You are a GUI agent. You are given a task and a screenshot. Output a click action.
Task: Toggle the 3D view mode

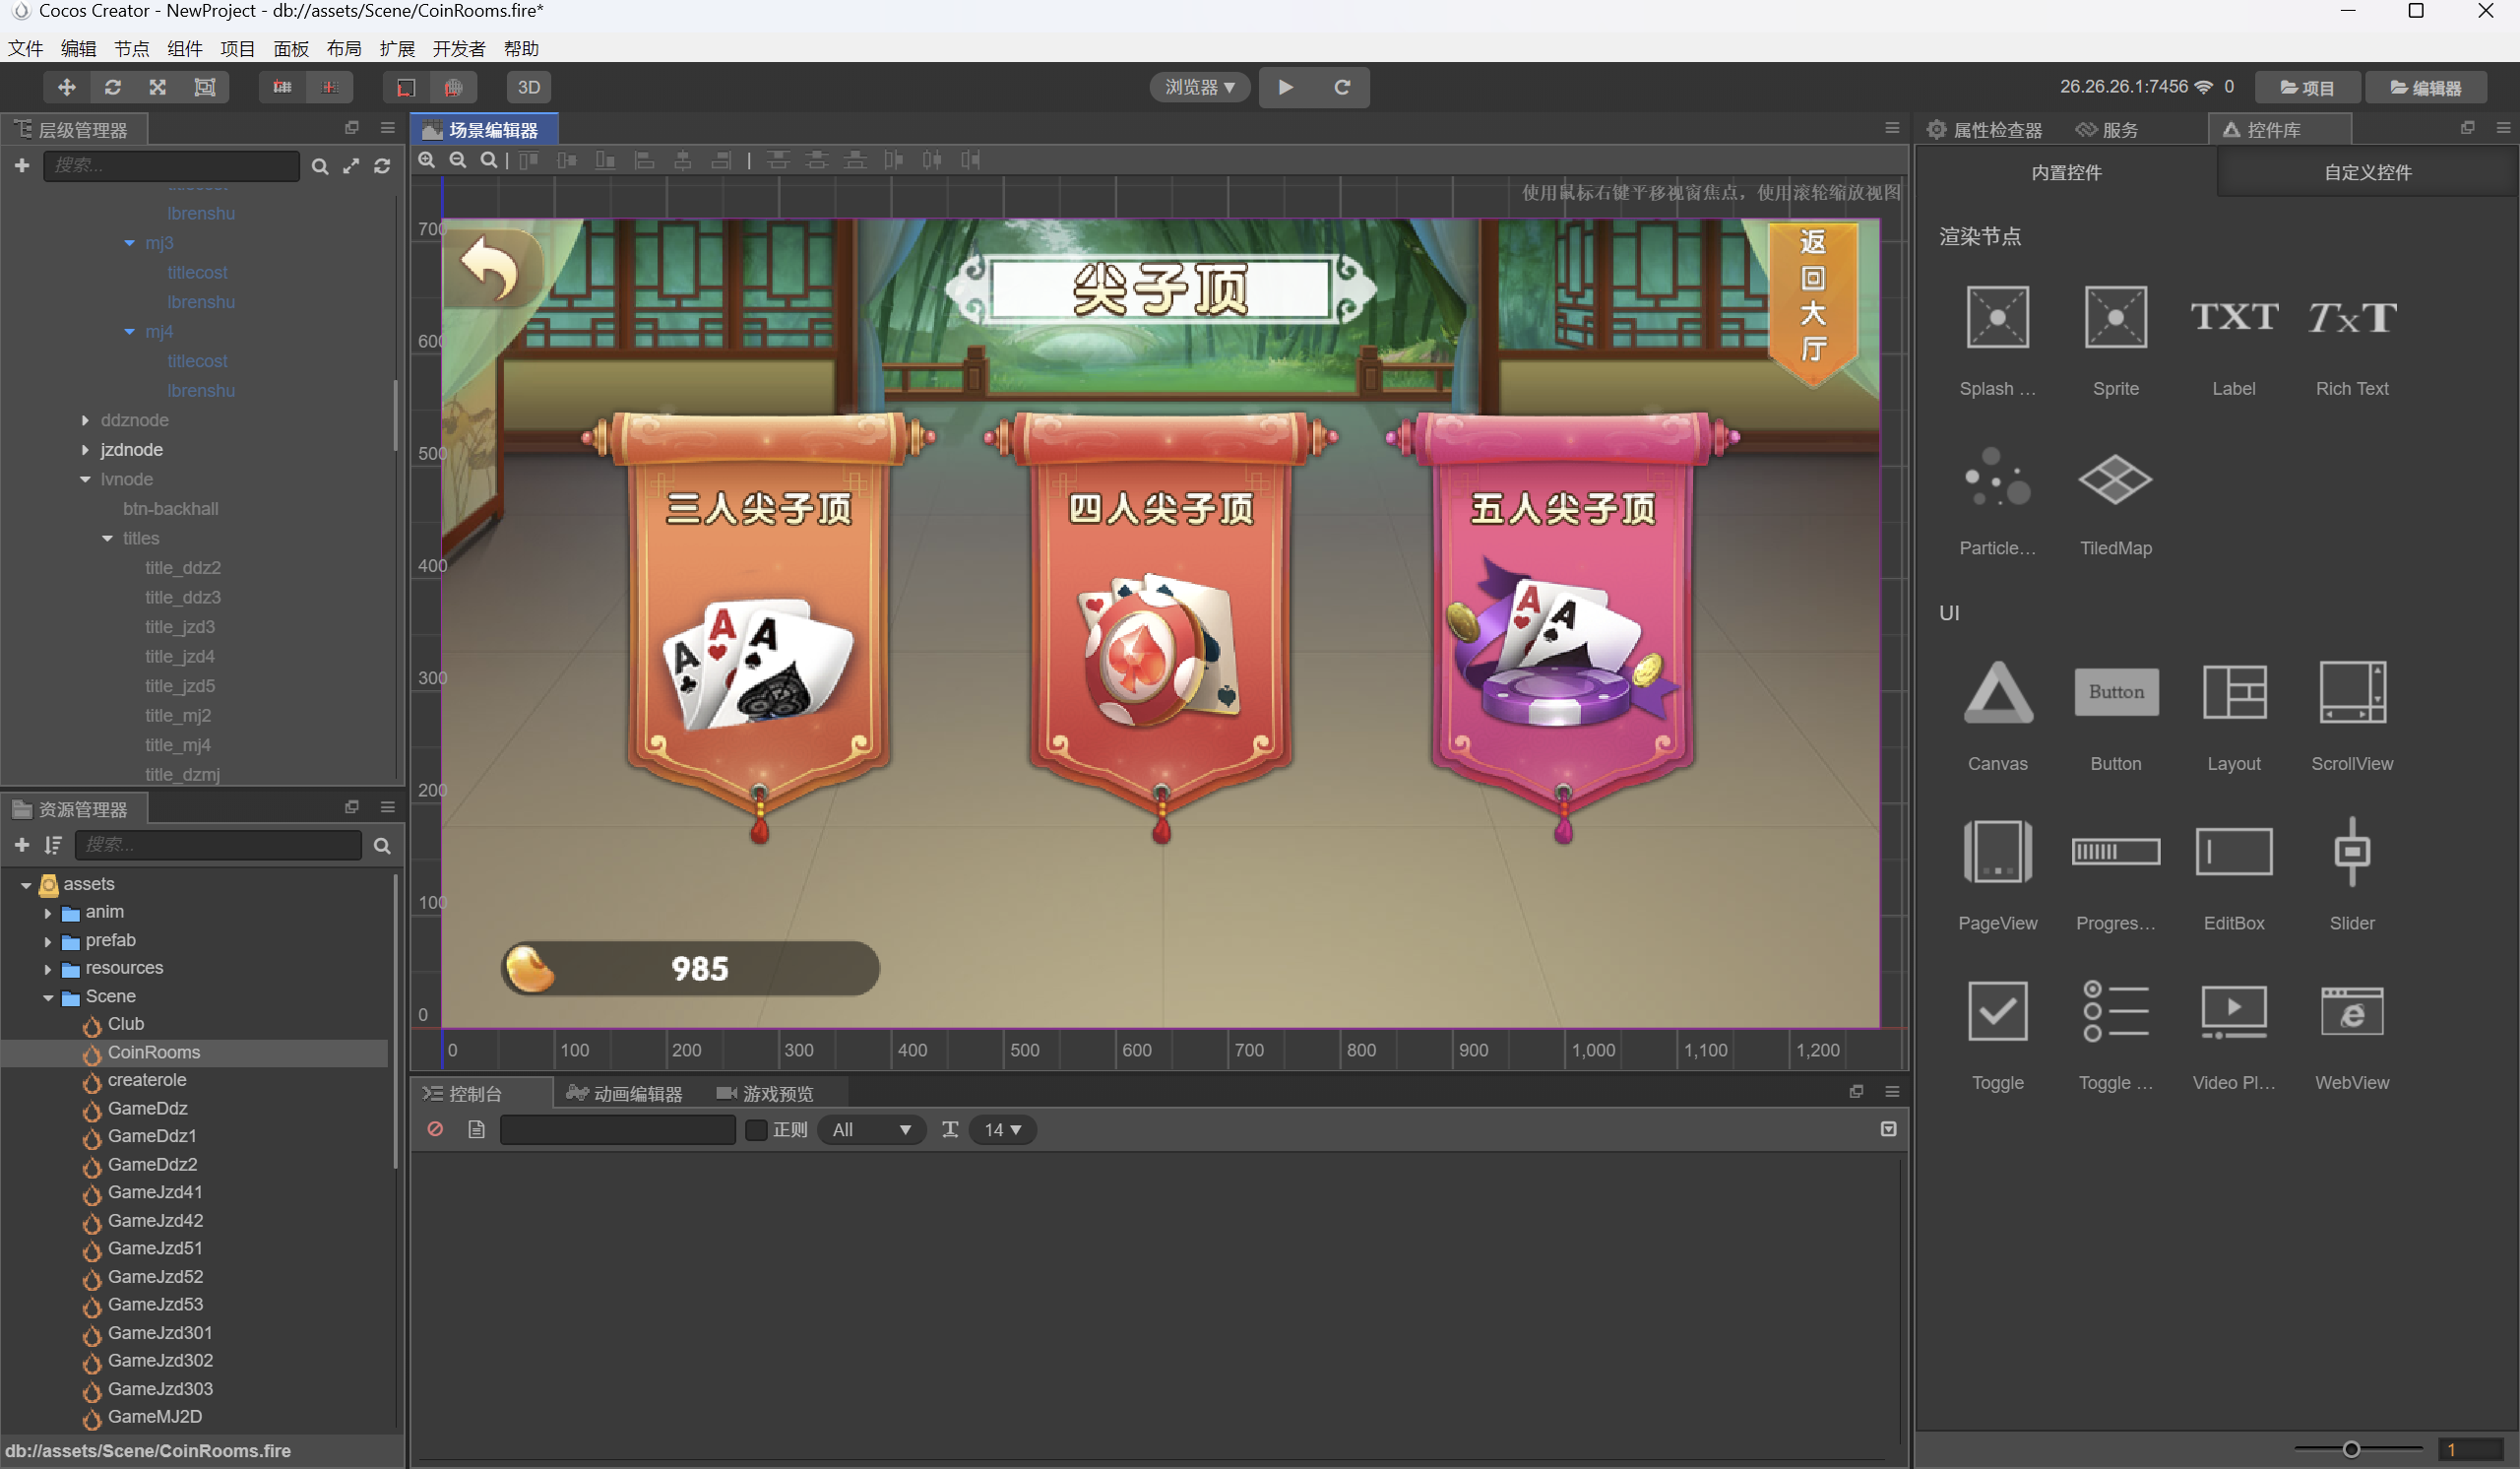(529, 87)
